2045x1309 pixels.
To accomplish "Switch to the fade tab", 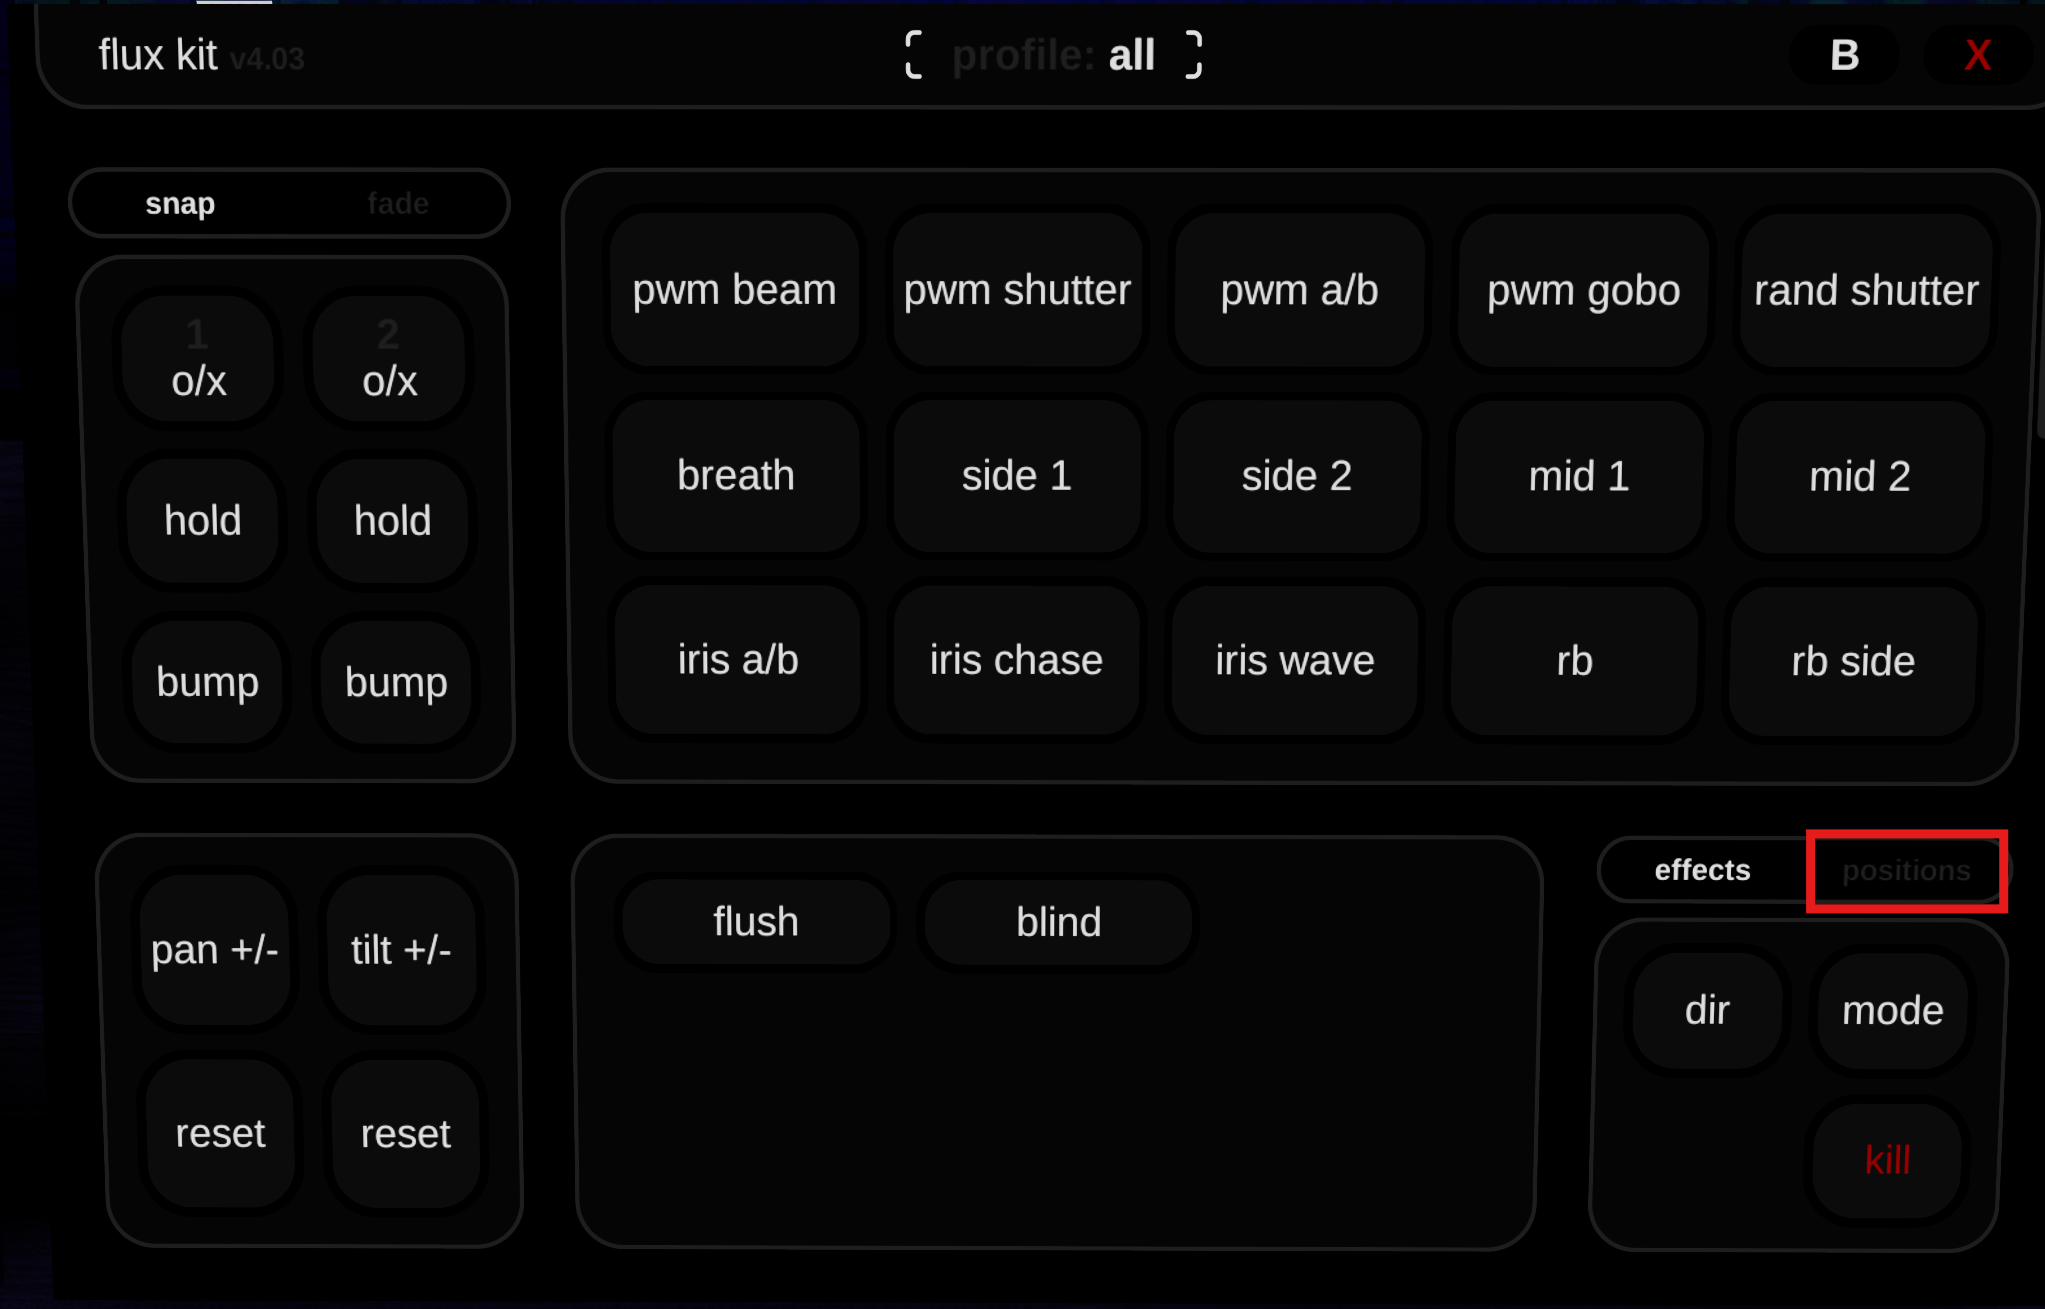I will (398, 203).
